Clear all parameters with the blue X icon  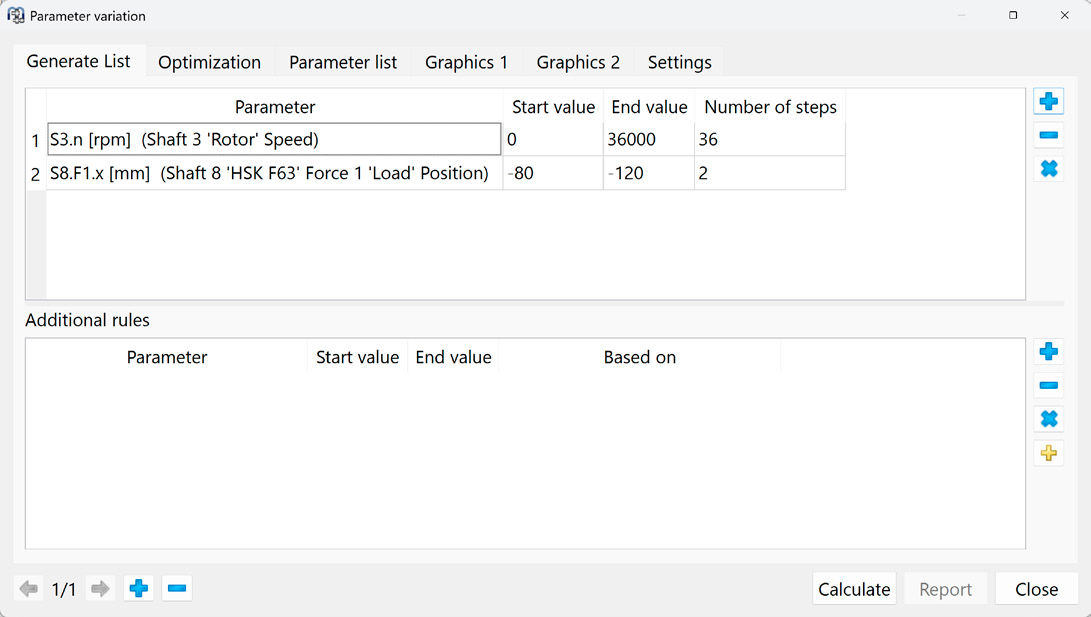[x=1048, y=168]
